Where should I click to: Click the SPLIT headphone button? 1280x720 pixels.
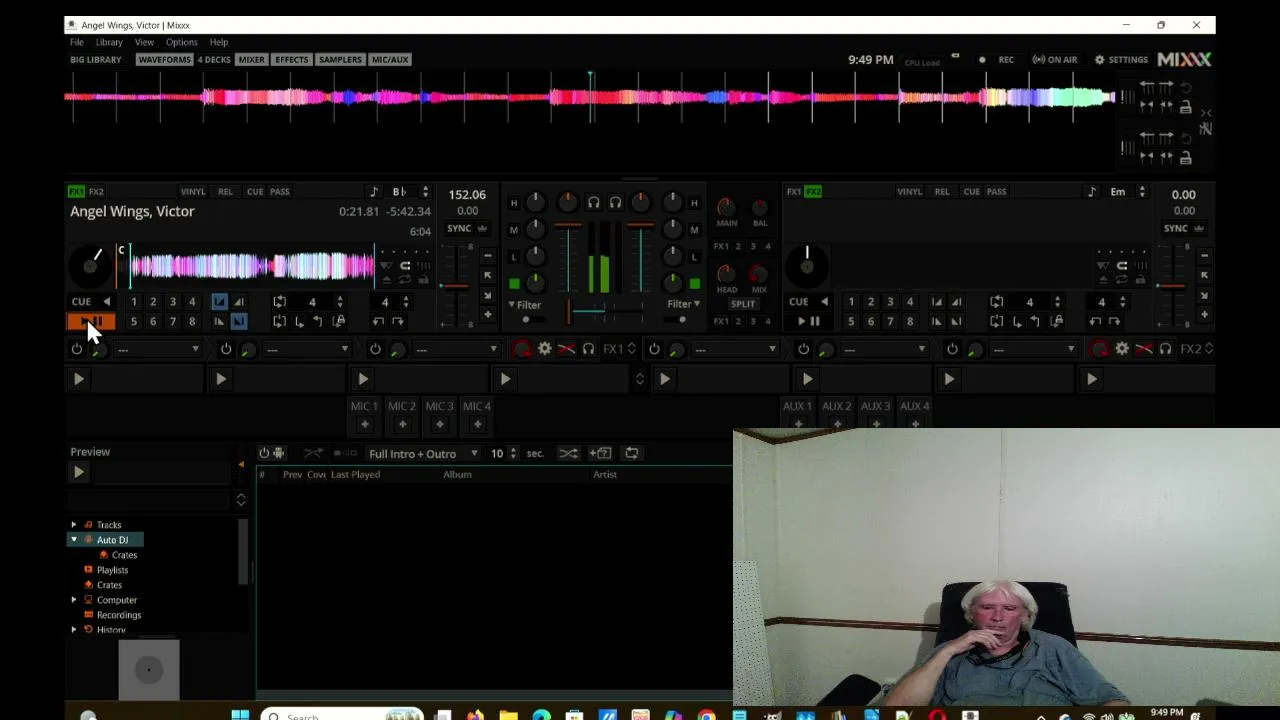click(743, 304)
